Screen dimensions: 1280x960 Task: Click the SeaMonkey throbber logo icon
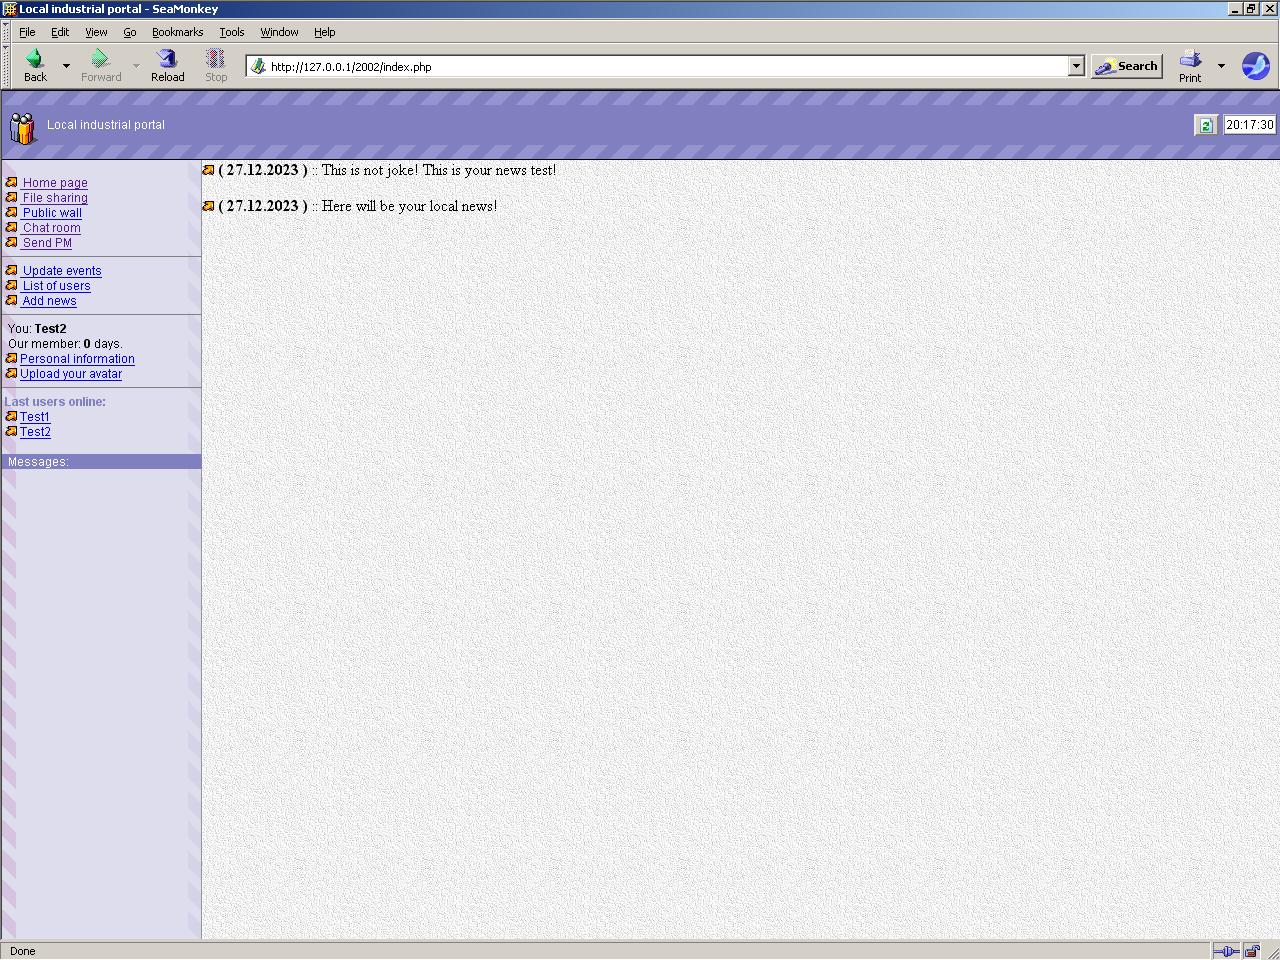[x=1255, y=66]
